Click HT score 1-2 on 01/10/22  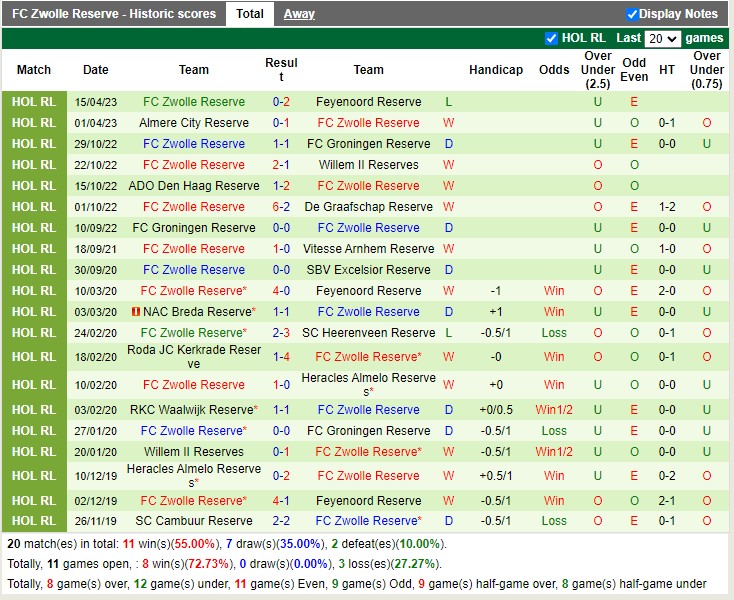667,206
